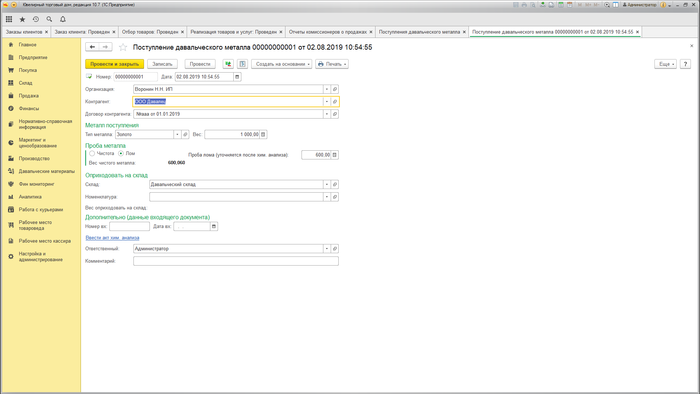The width and height of the screenshot is (700, 394).
Task: Click into the Номер input field
Action: (135, 77)
